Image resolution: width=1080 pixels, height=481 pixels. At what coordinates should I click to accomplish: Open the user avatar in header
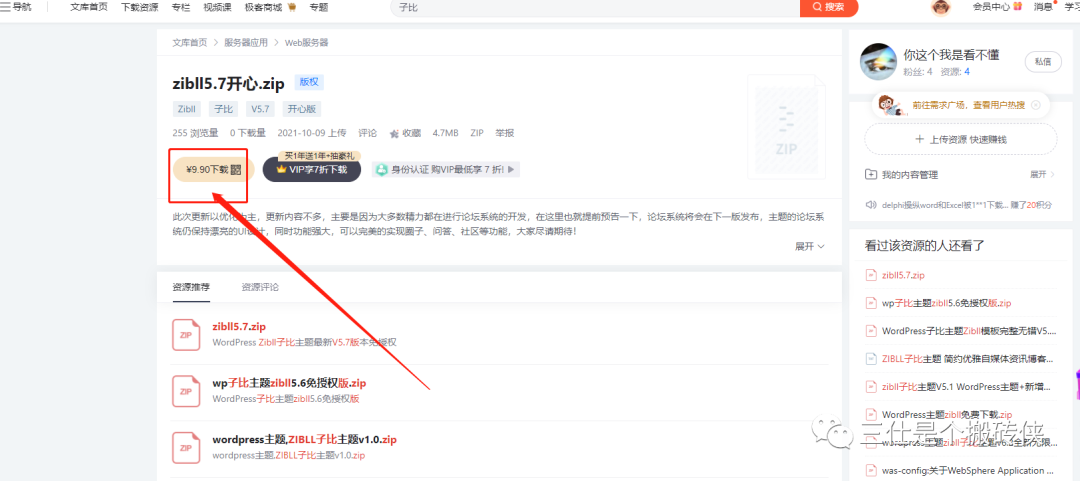tap(940, 7)
